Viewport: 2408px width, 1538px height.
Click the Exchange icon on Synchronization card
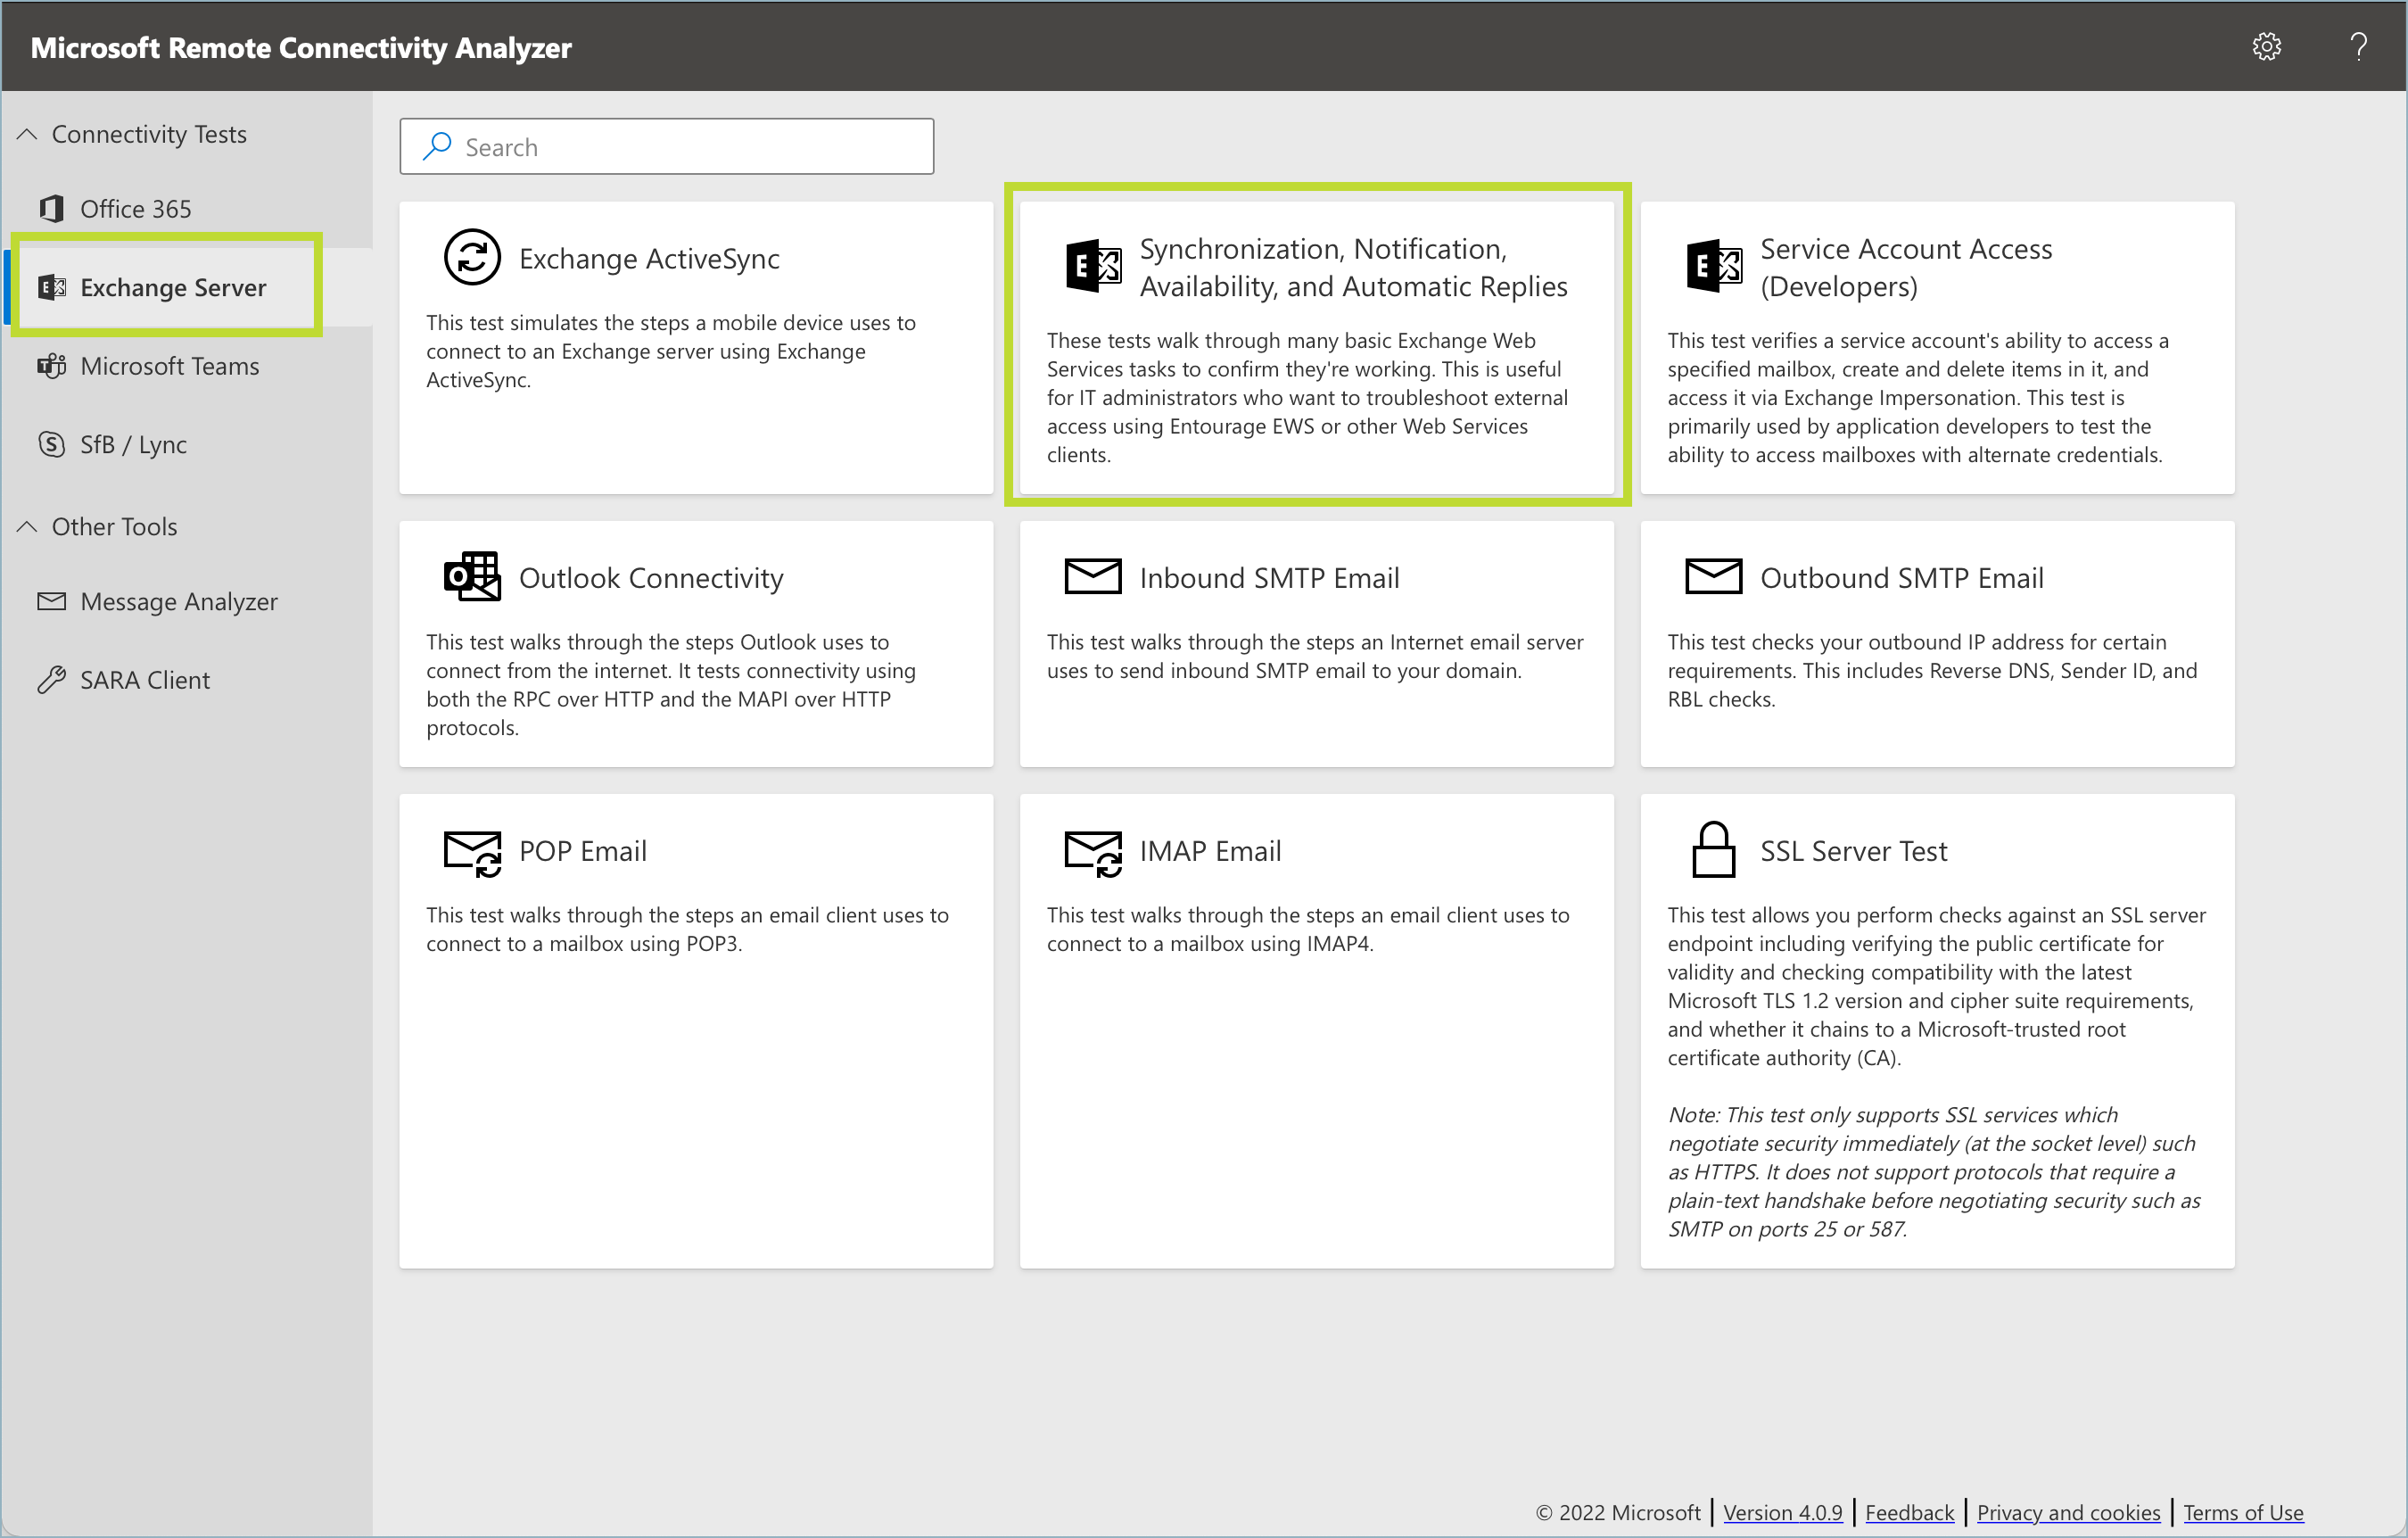tap(1093, 266)
